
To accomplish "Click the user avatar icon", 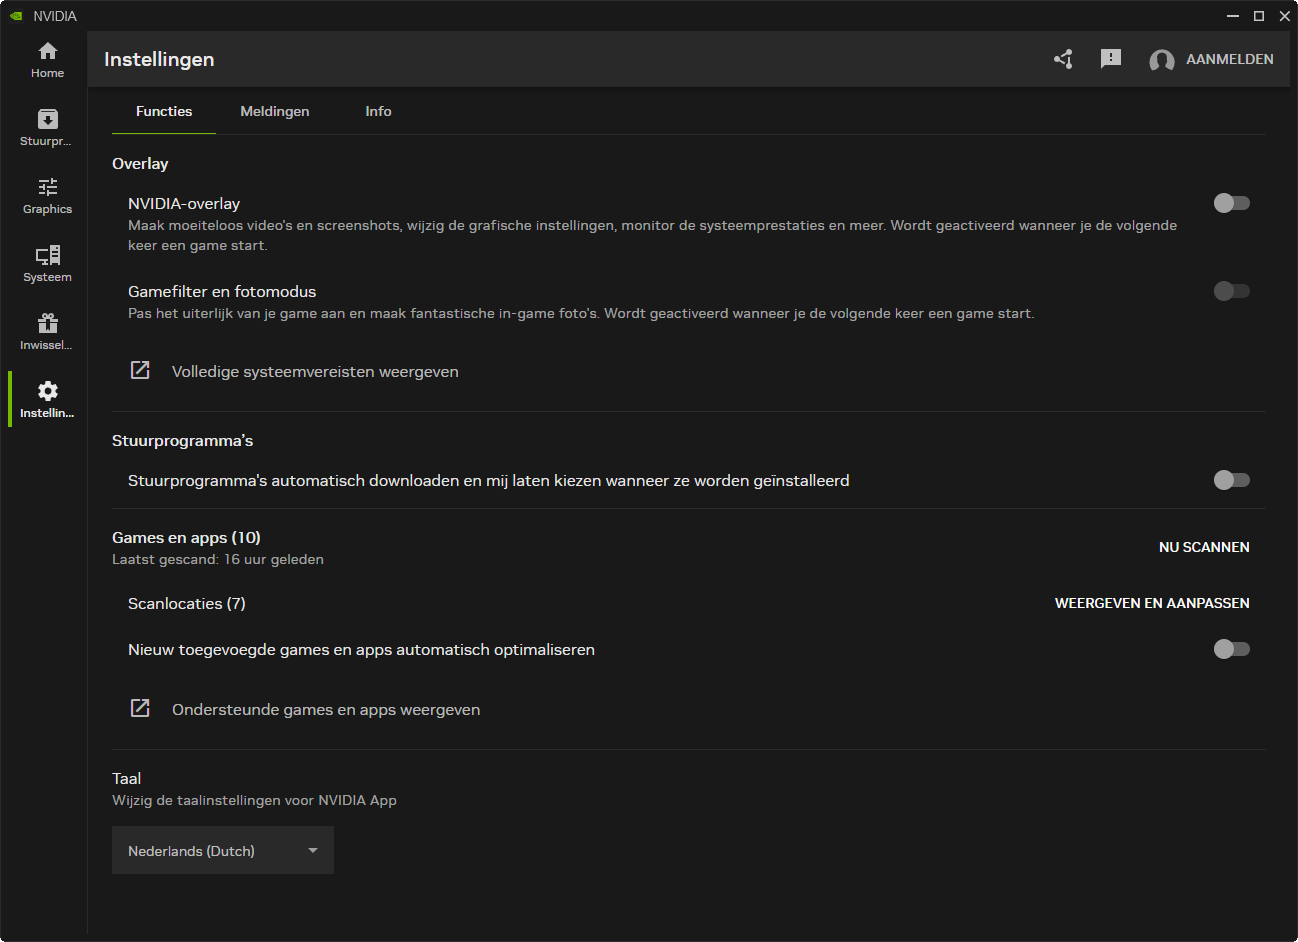I will point(1161,60).
